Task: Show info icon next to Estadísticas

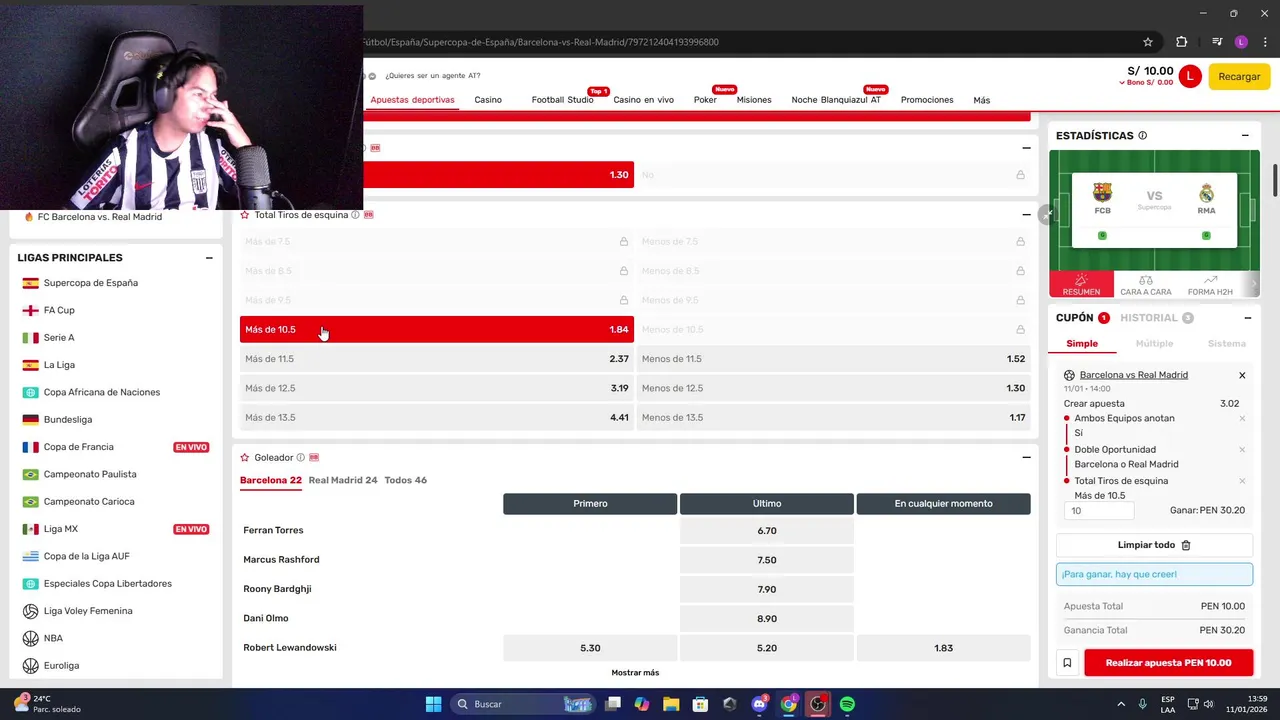Action: 1142,135
